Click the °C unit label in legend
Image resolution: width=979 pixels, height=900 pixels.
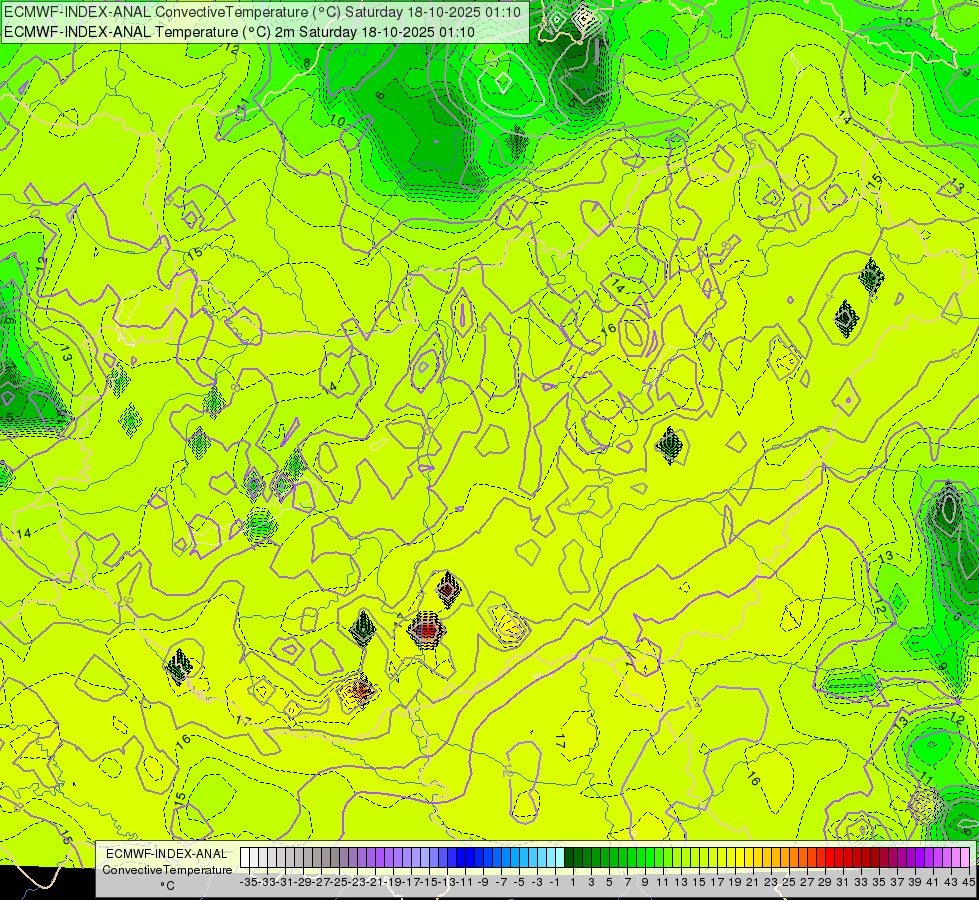coord(167,886)
